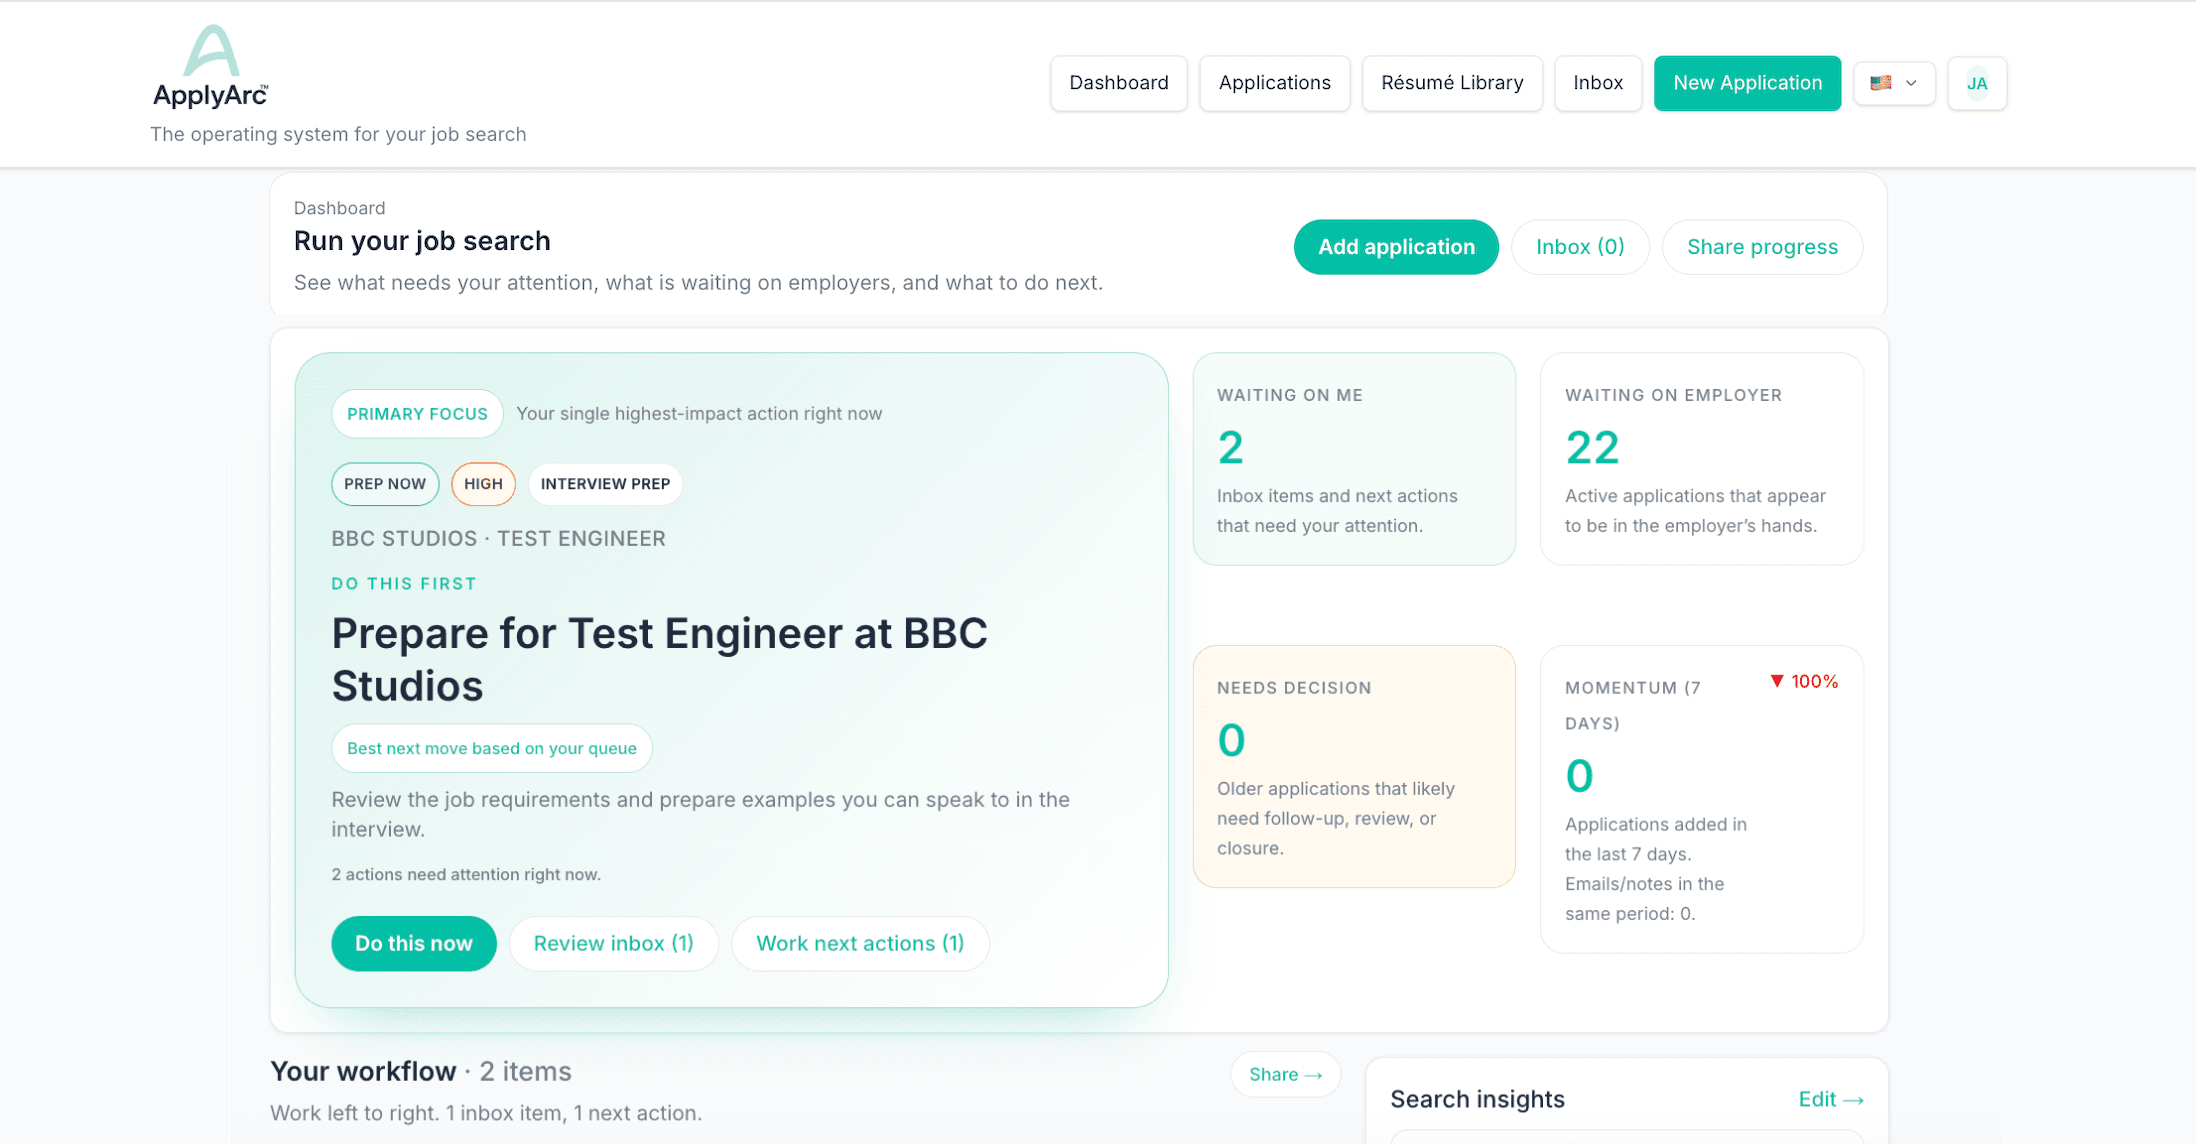Click Work next actions (1)
This screenshot has width=2196, height=1144.
pyautogui.click(x=860, y=943)
